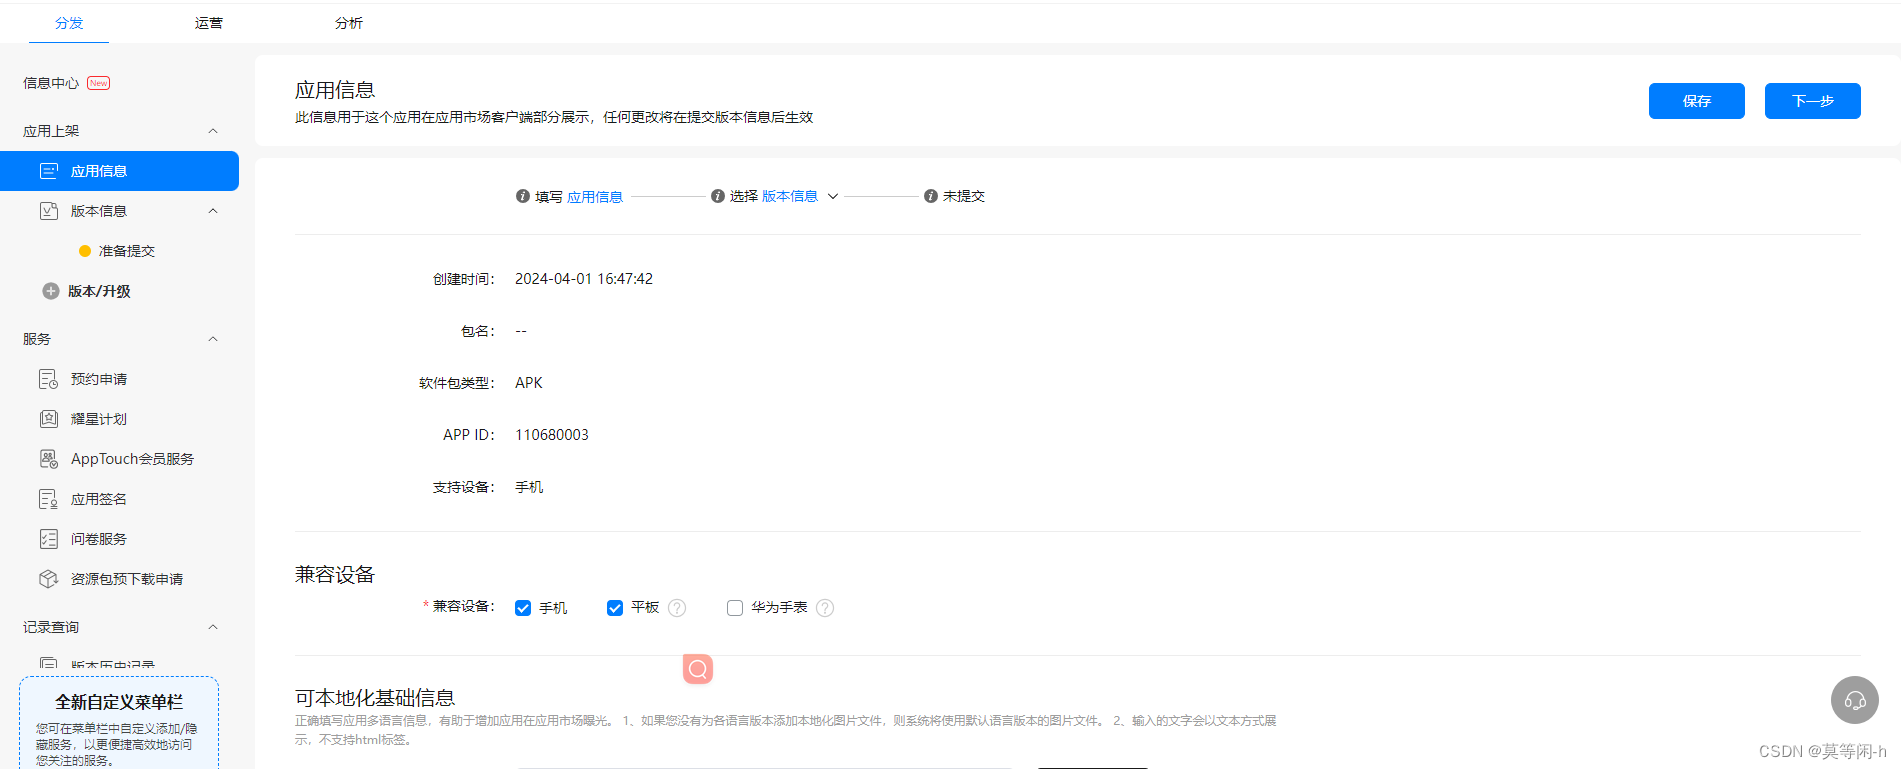Image resolution: width=1901 pixels, height=769 pixels.
Task: Open 版本/升级 in the sidebar
Action: pos(99,291)
